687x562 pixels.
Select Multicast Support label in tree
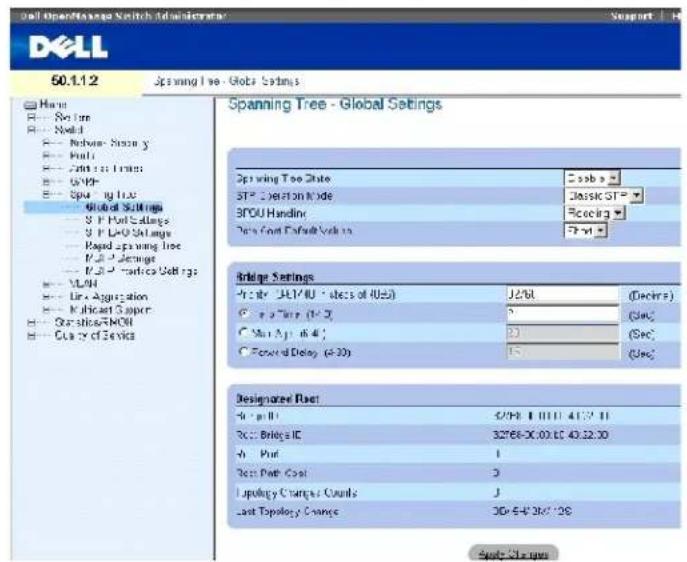(x=110, y=310)
